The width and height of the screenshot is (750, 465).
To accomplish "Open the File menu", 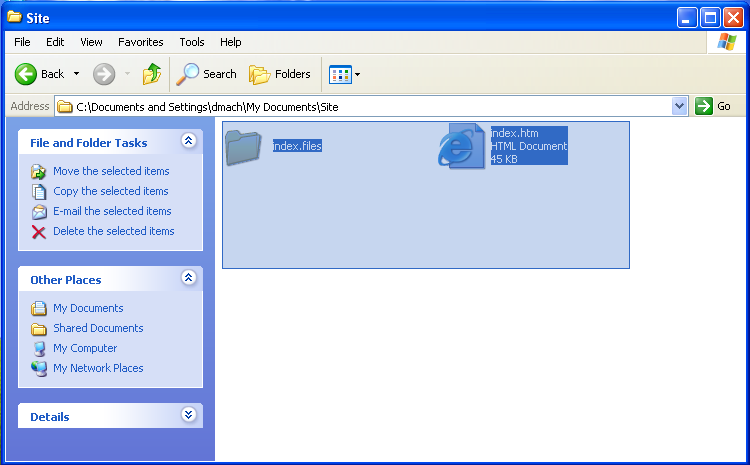I will tap(22, 42).
